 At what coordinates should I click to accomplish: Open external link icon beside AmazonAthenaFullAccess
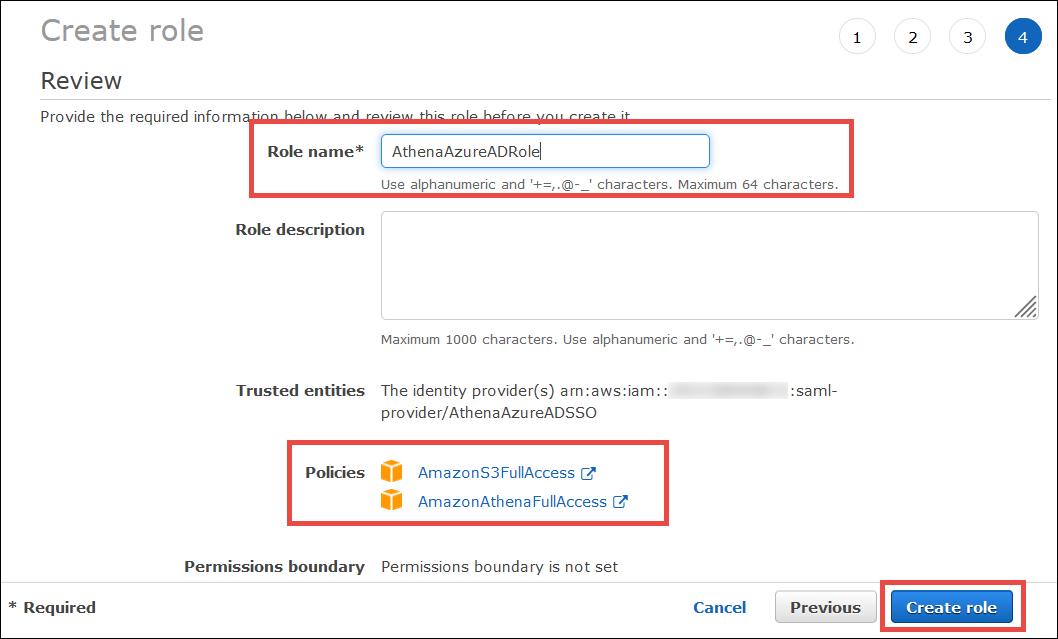click(620, 502)
